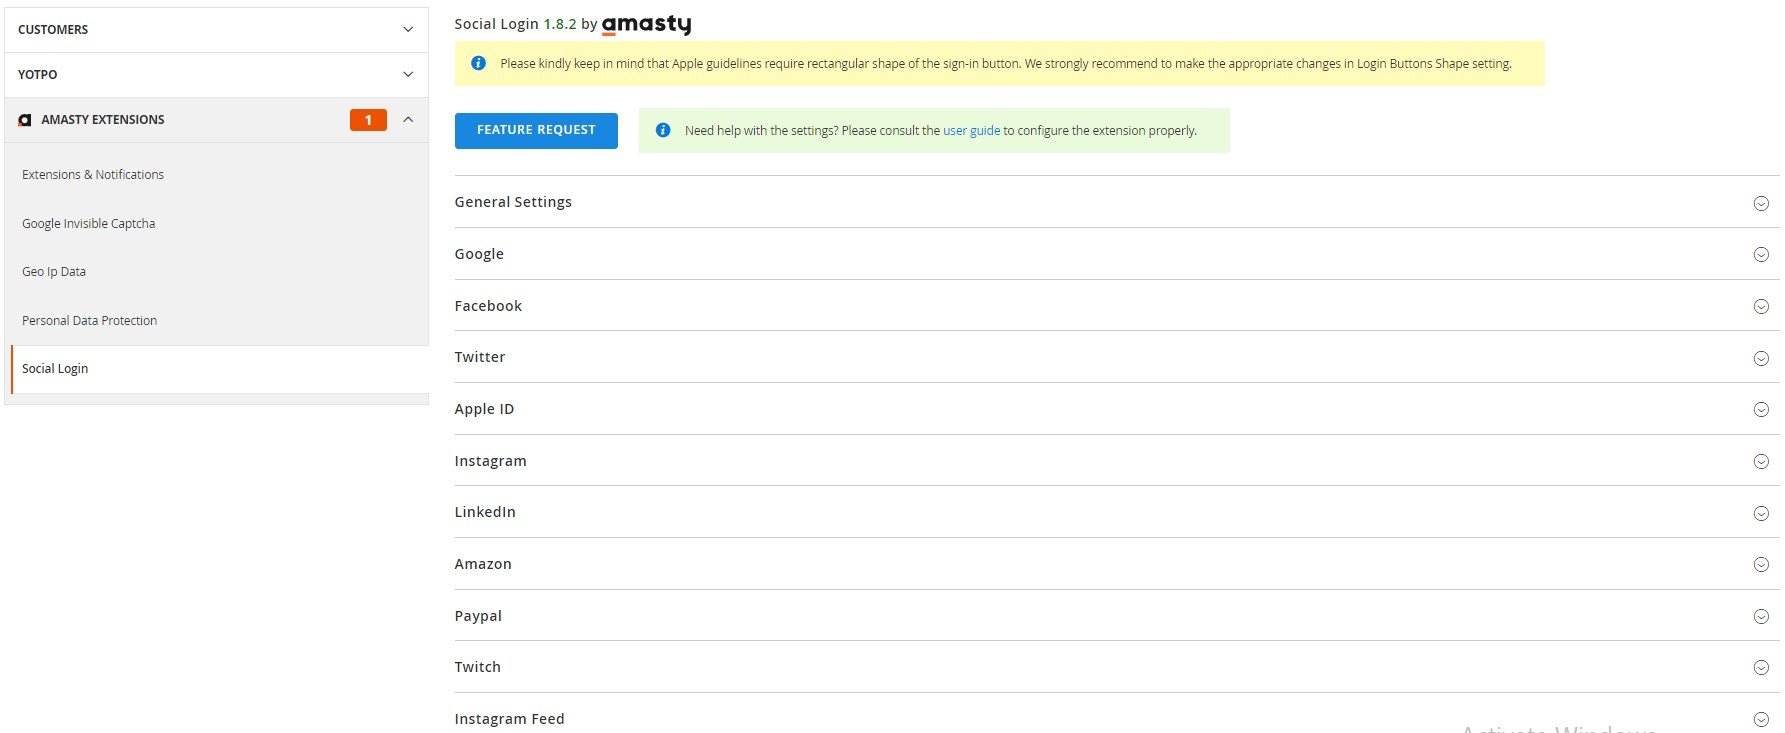Click the Amasty logo icon in sidebar
The height and width of the screenshot is (733, 1785).
25,120
